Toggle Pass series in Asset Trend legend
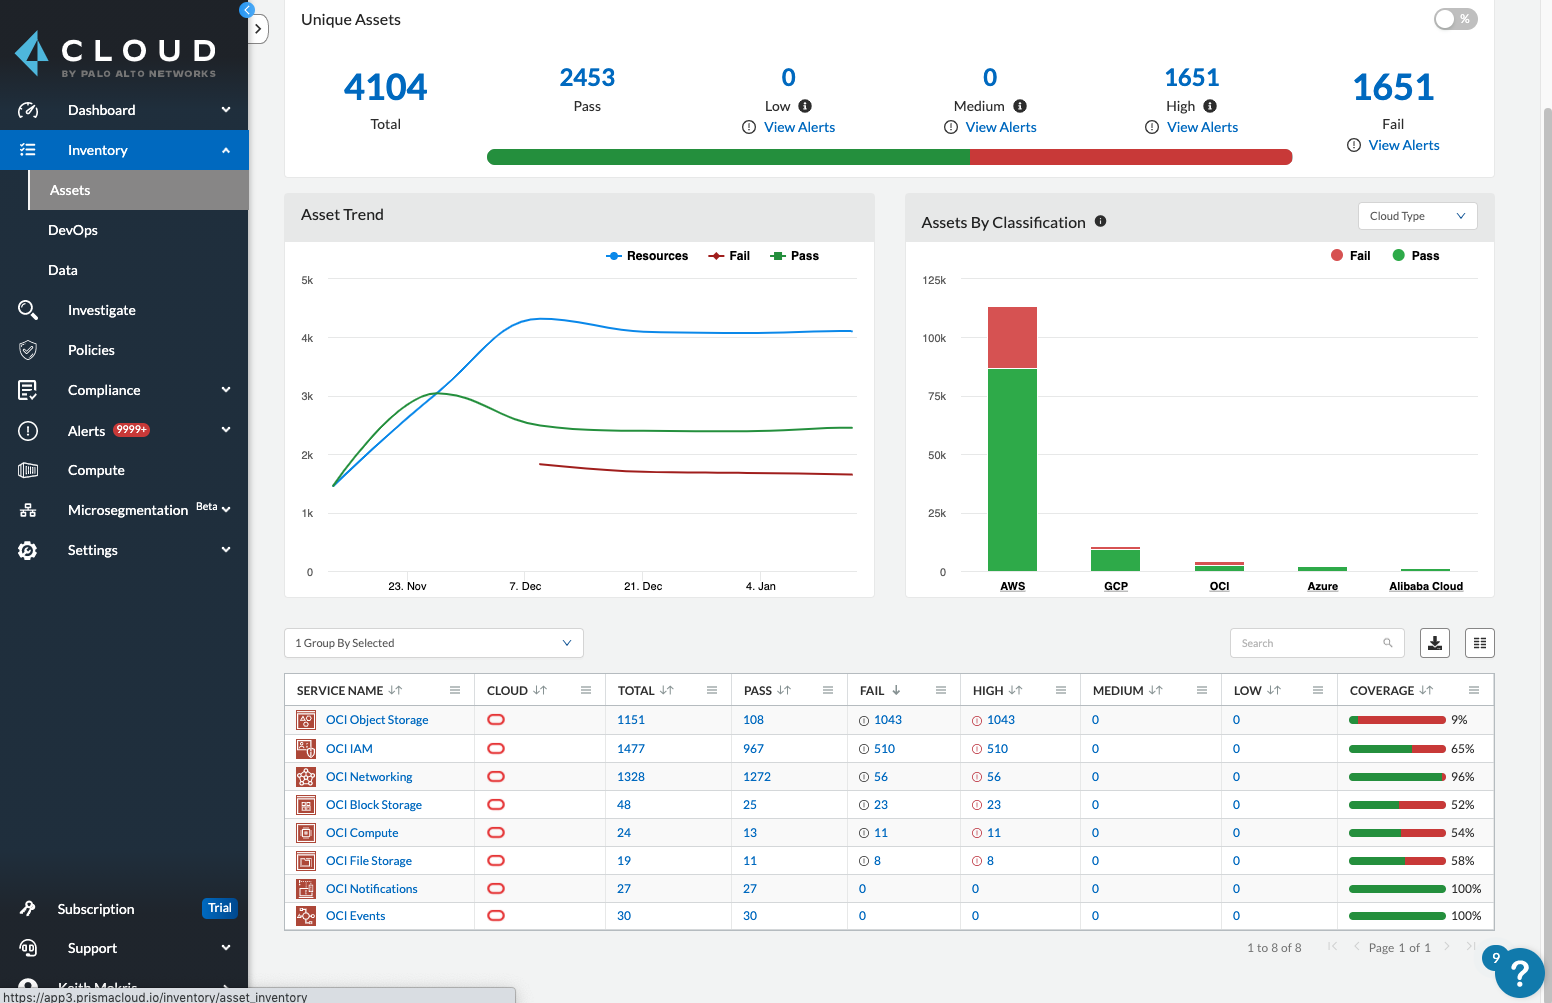The height and width of the screenshot is (1003, 1552). [x=795, y=256]
